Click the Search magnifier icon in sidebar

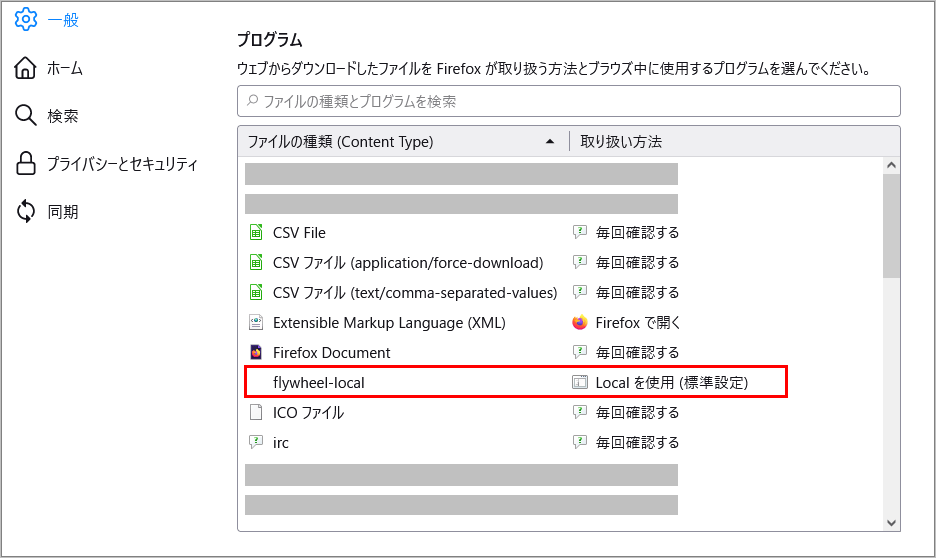pos(26,116)
